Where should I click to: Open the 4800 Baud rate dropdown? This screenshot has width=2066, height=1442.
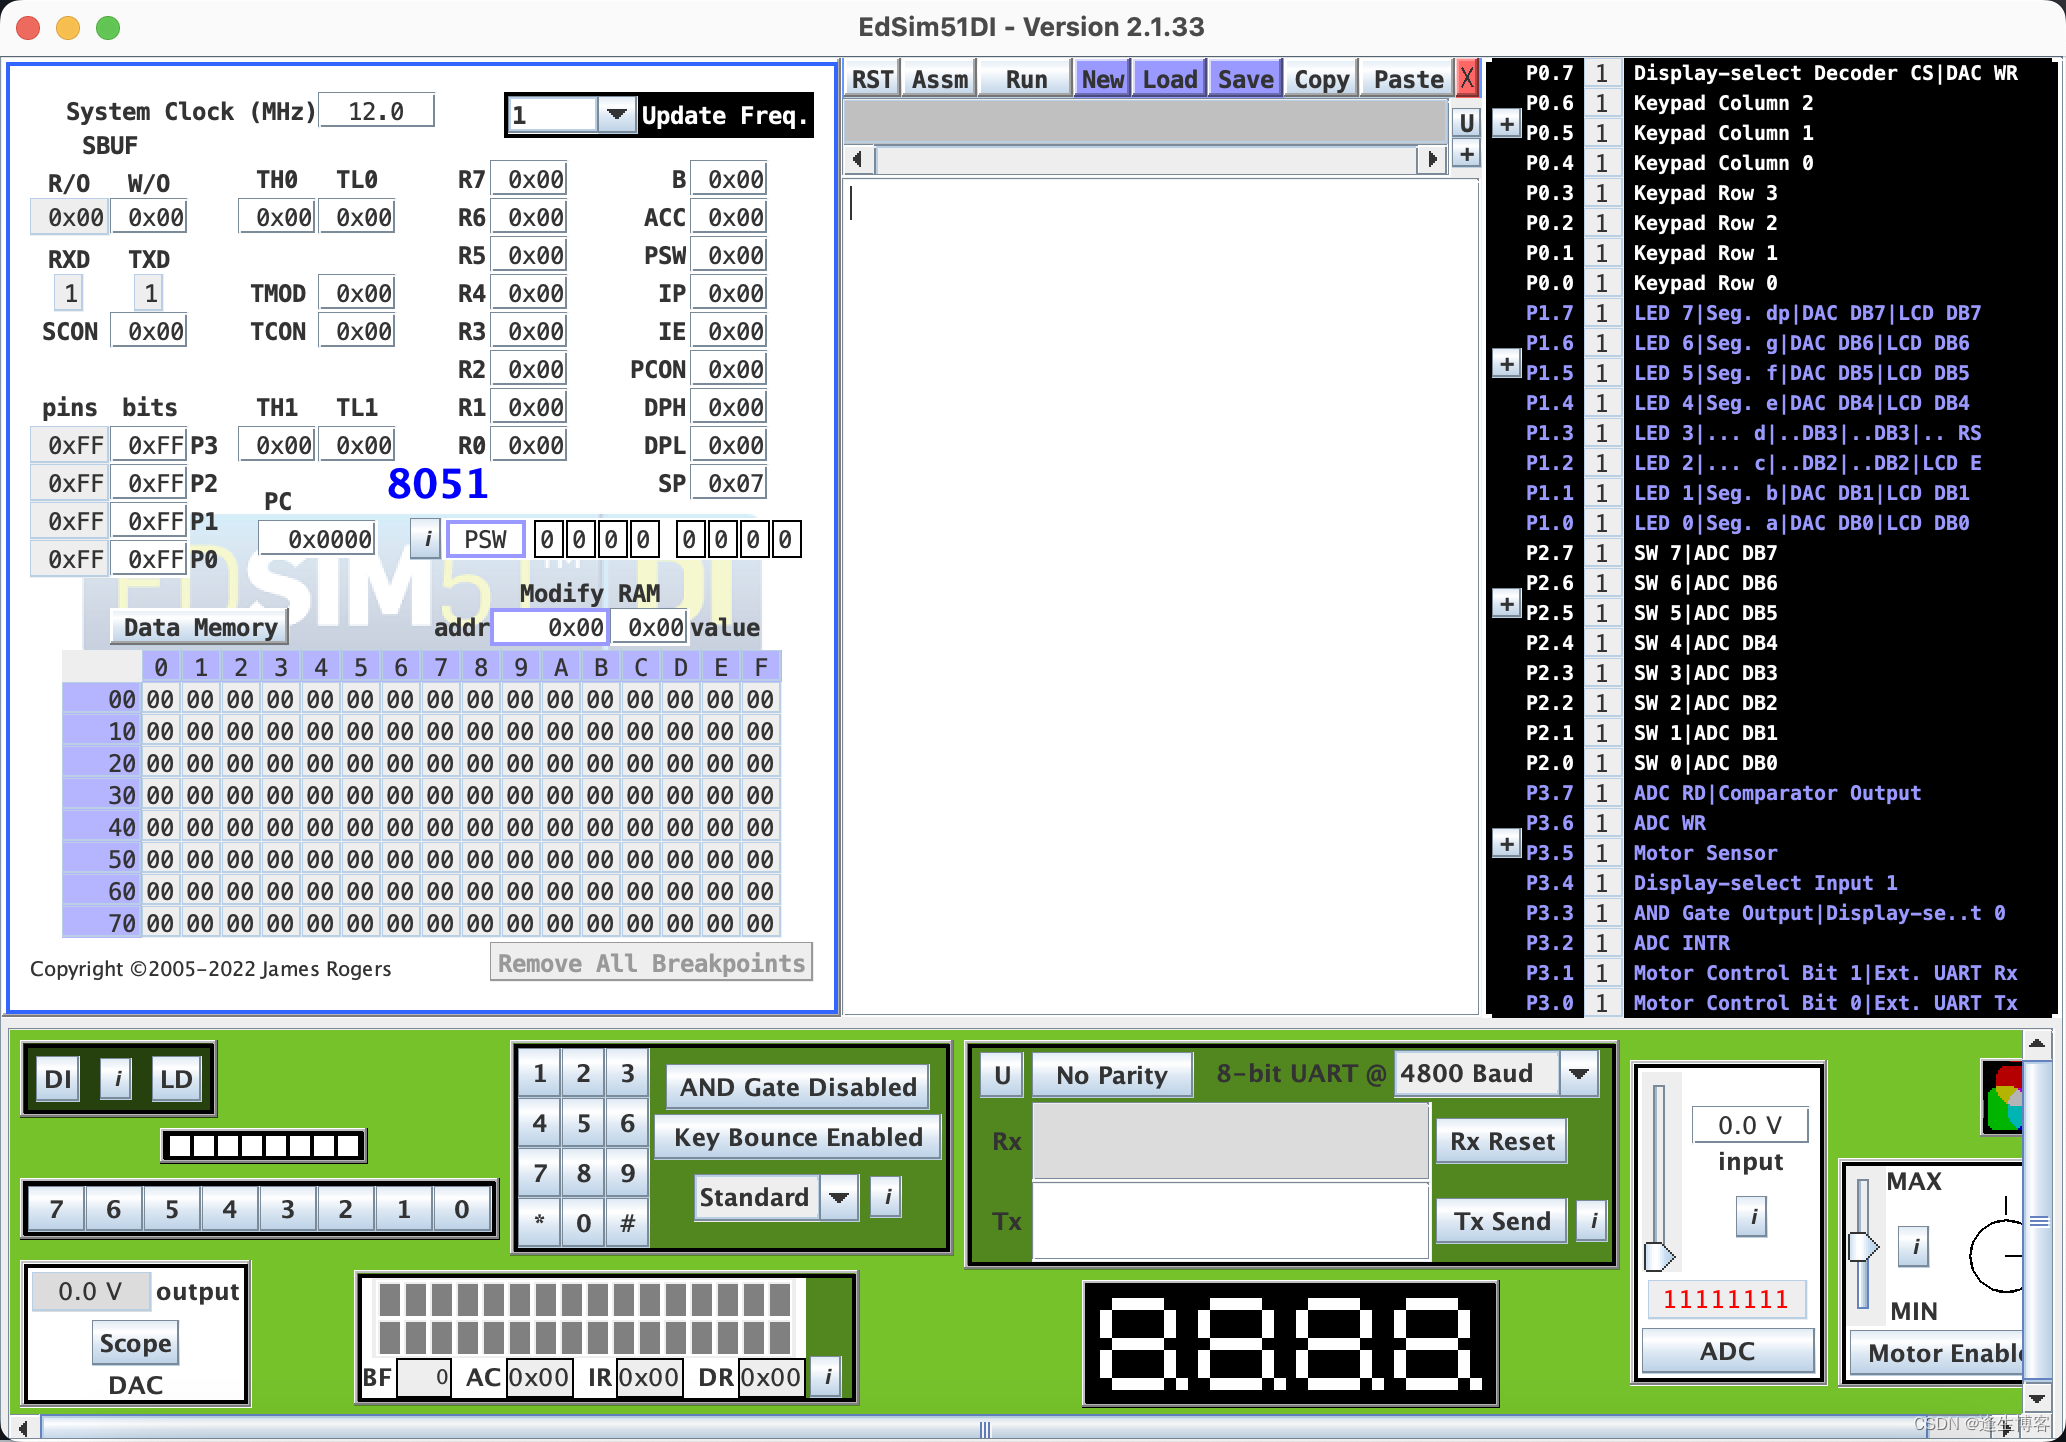point(1579,1073)
